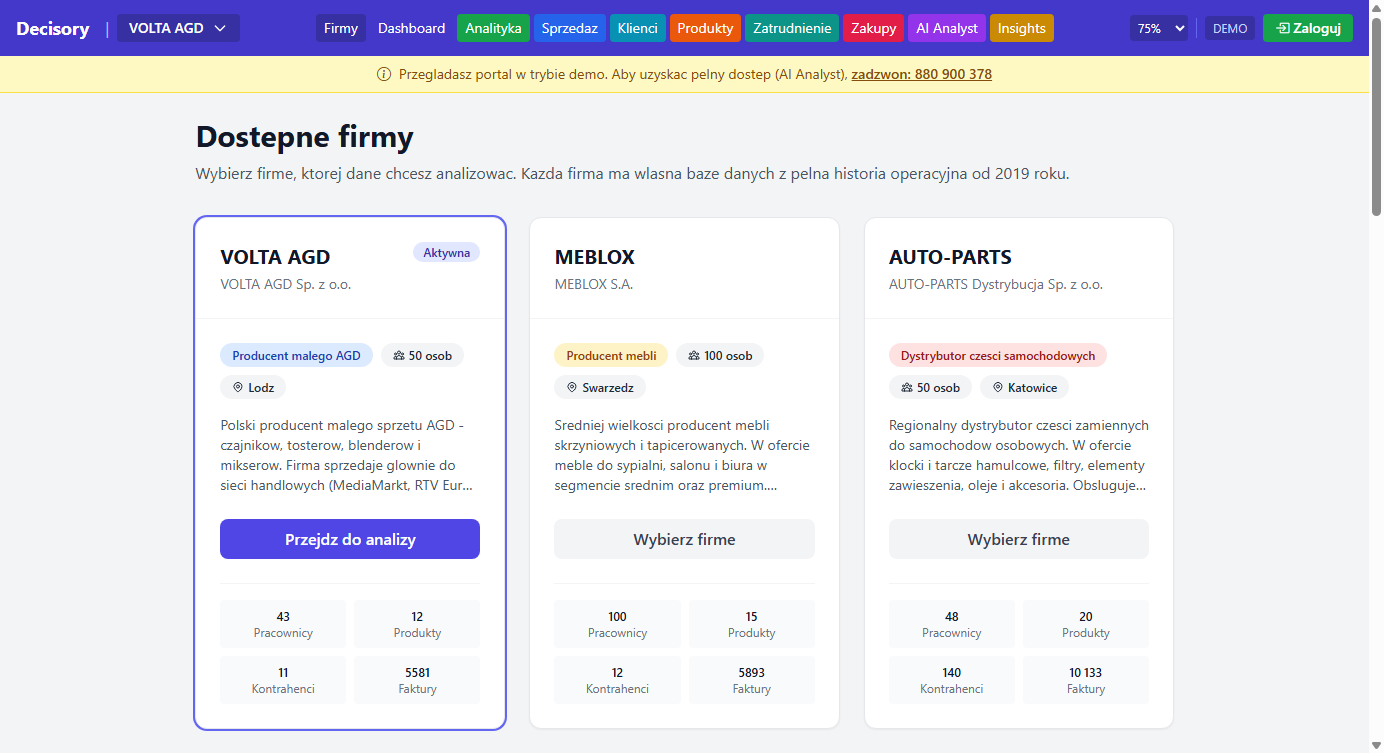Image resolution: width=1384 pixels, height=753 pixels.
Task: Open the VOLTA AGD company dropdown
Action: tap(178, 28)
